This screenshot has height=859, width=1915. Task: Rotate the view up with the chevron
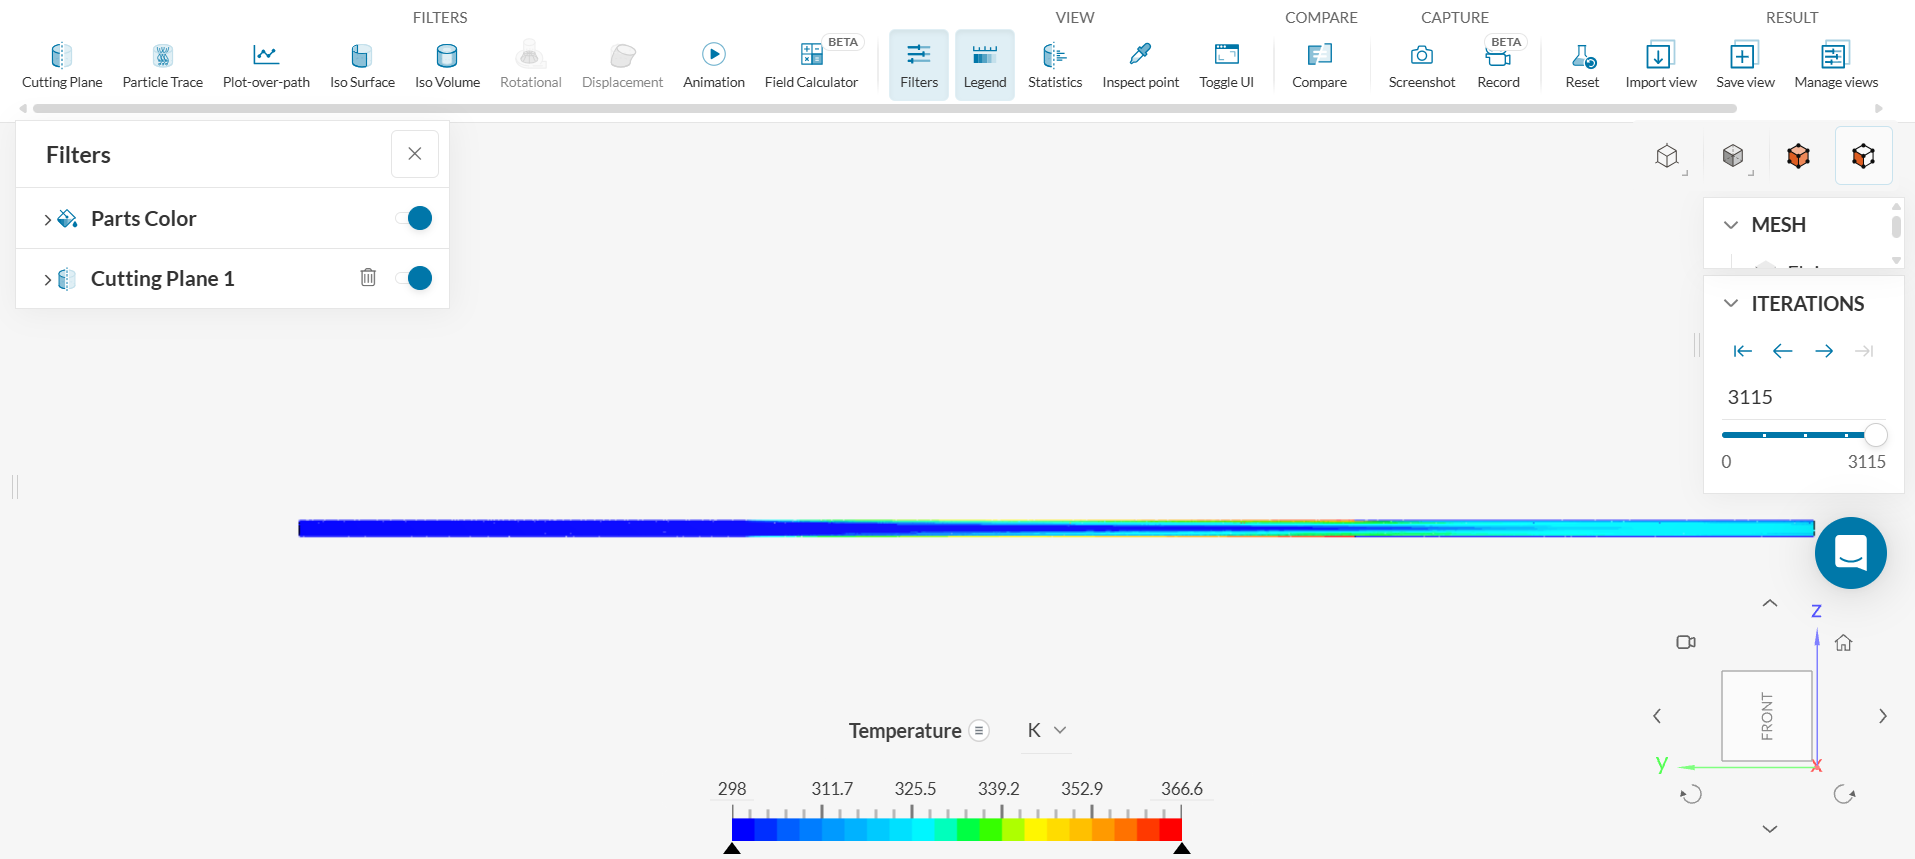pos(1770,603)
